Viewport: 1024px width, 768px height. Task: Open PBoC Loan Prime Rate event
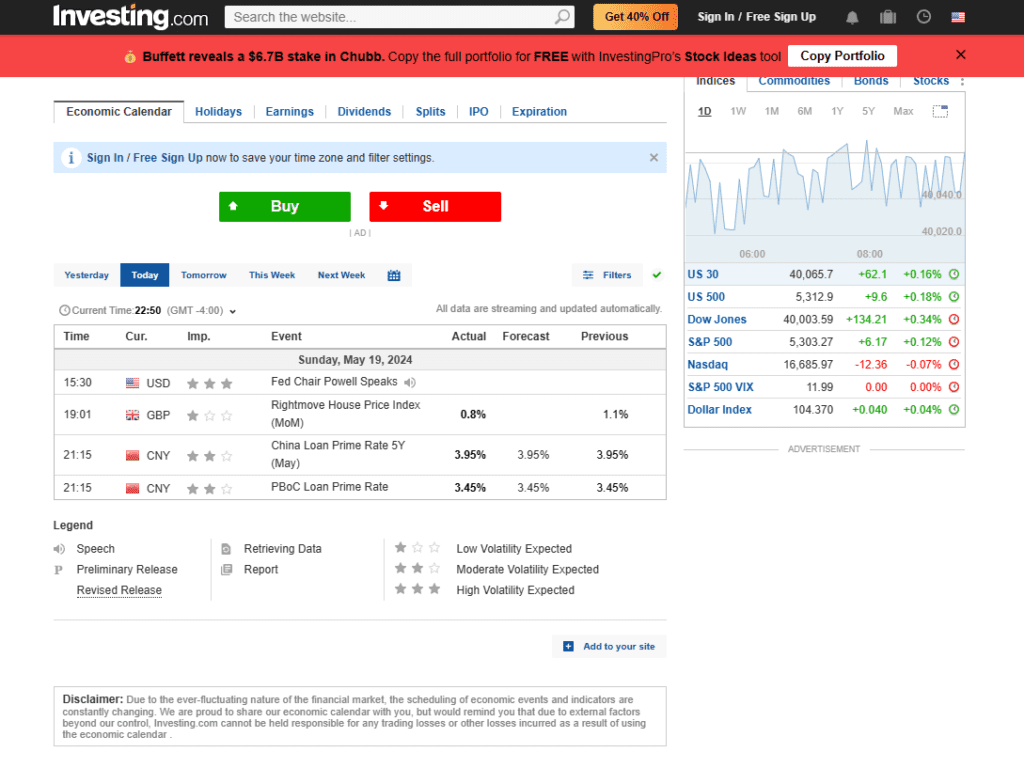pyautogui.click(x=329, y=487)
